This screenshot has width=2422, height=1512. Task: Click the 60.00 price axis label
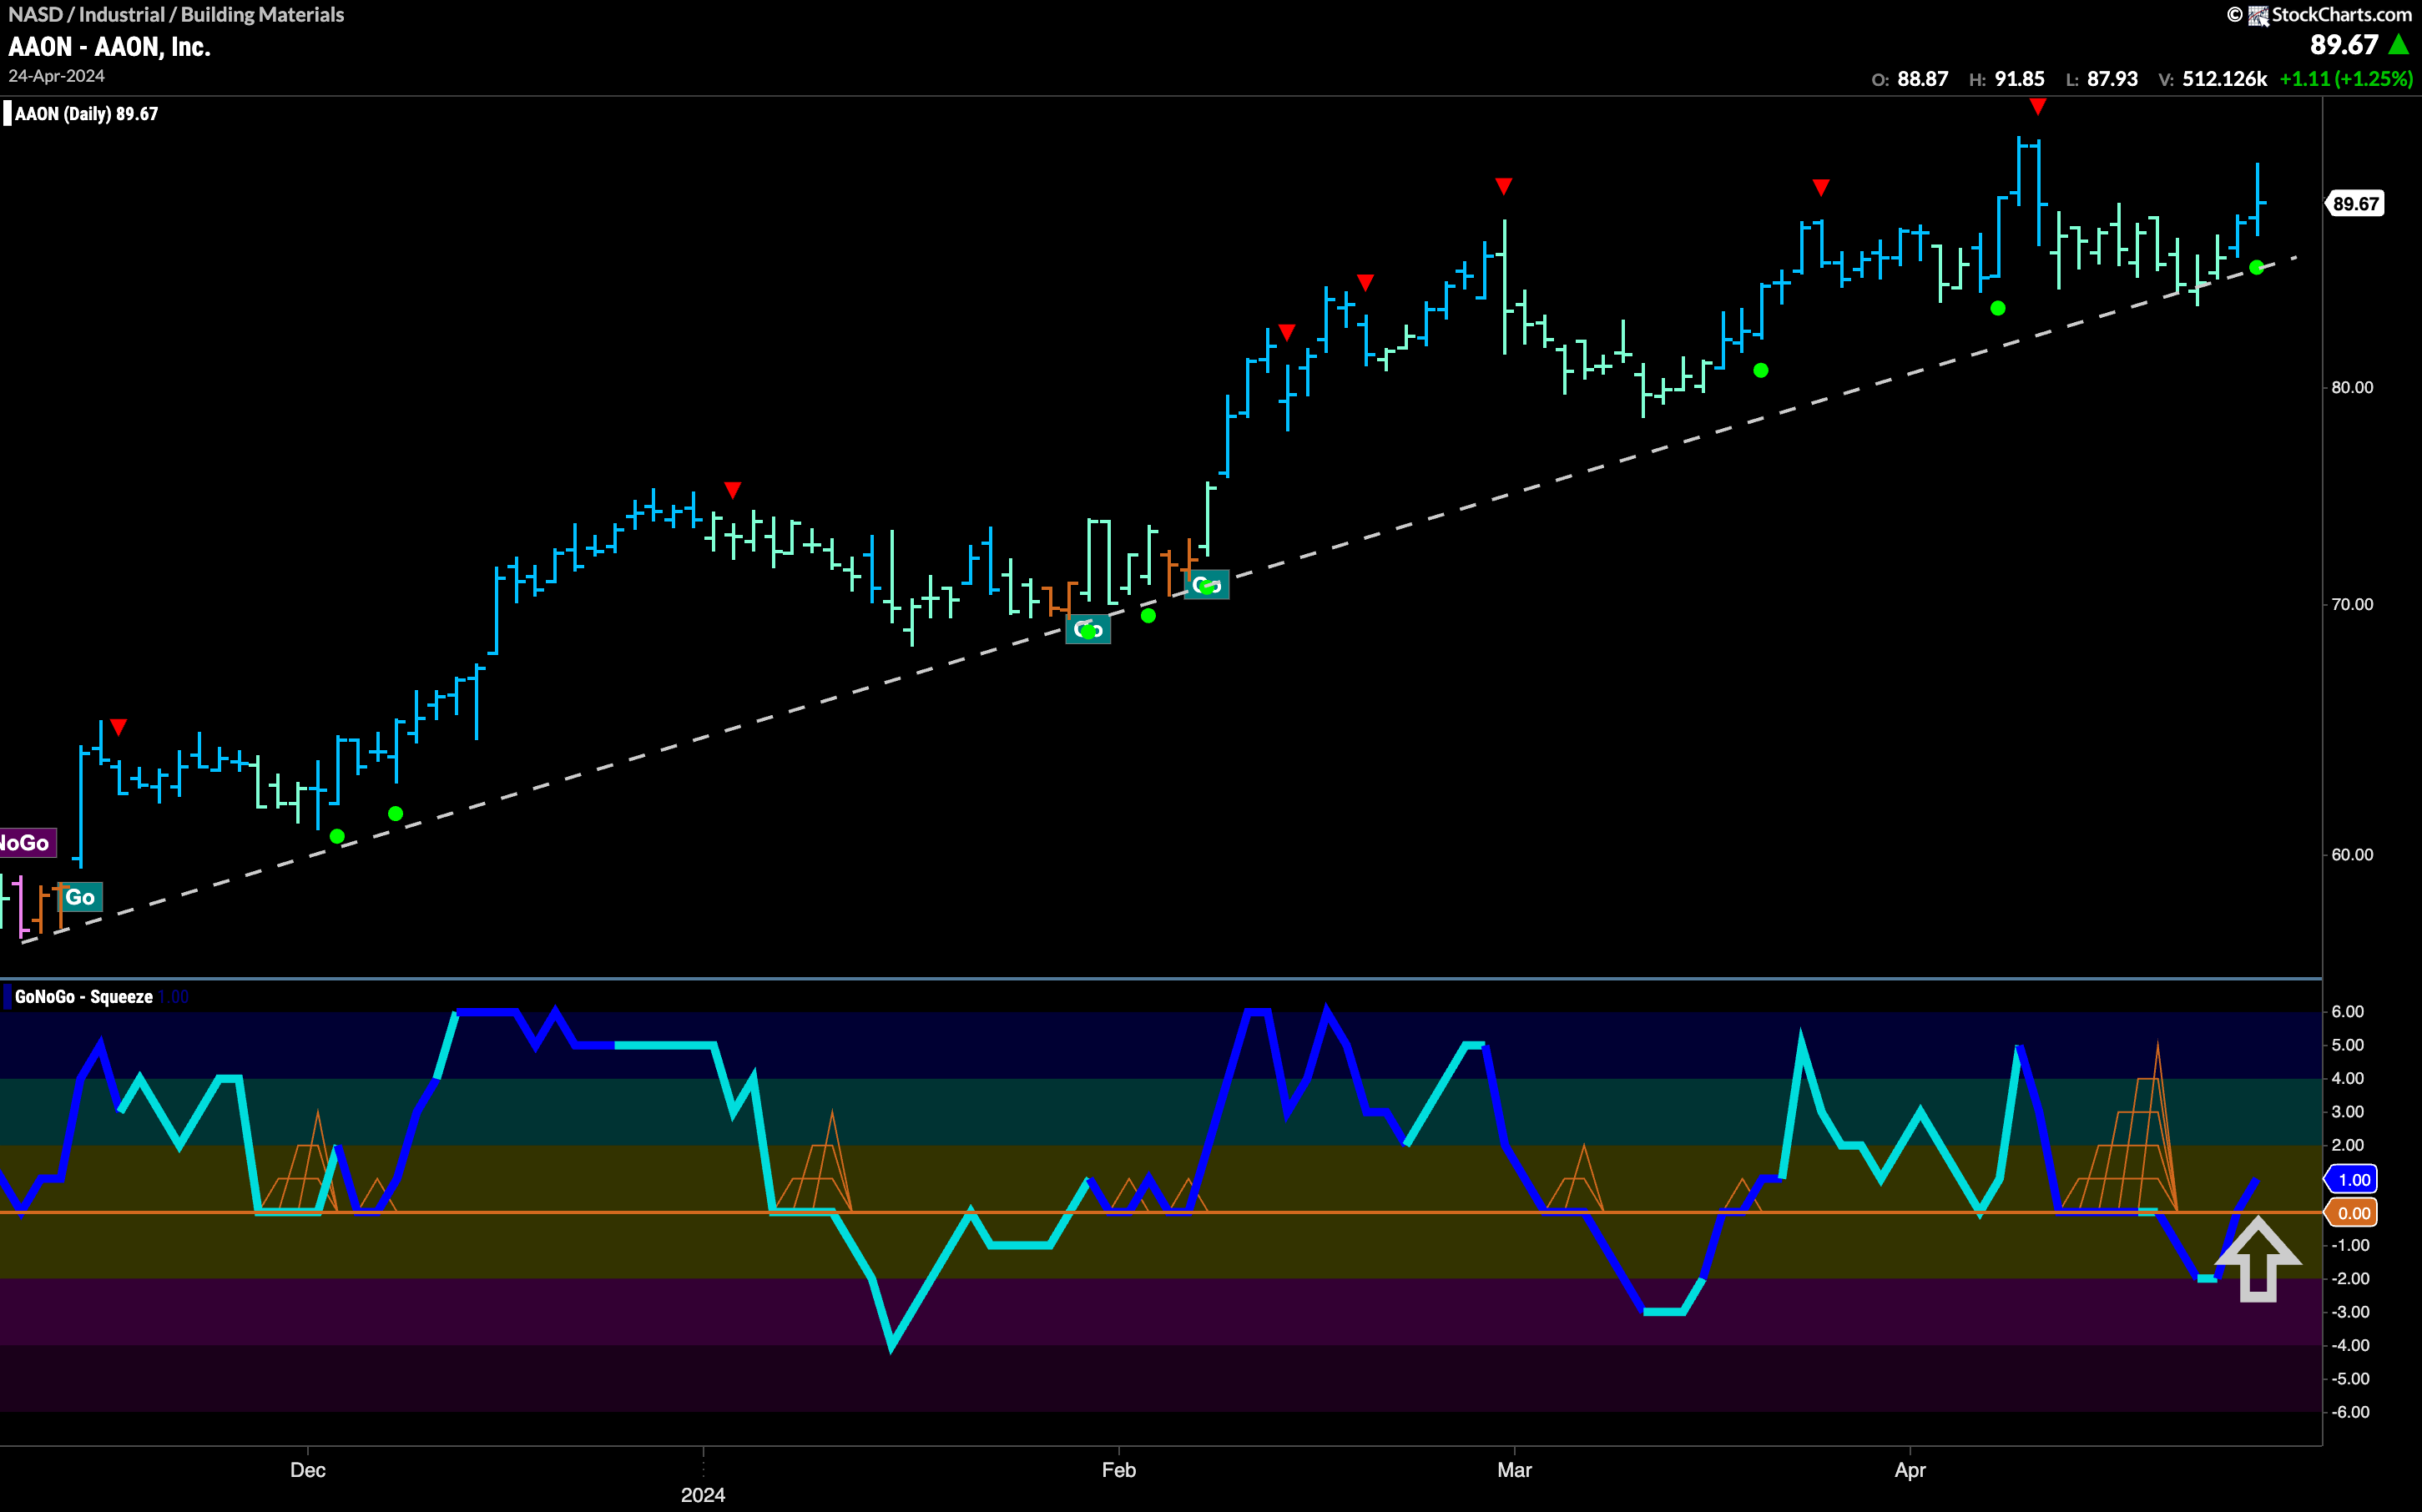point(2352,855)
